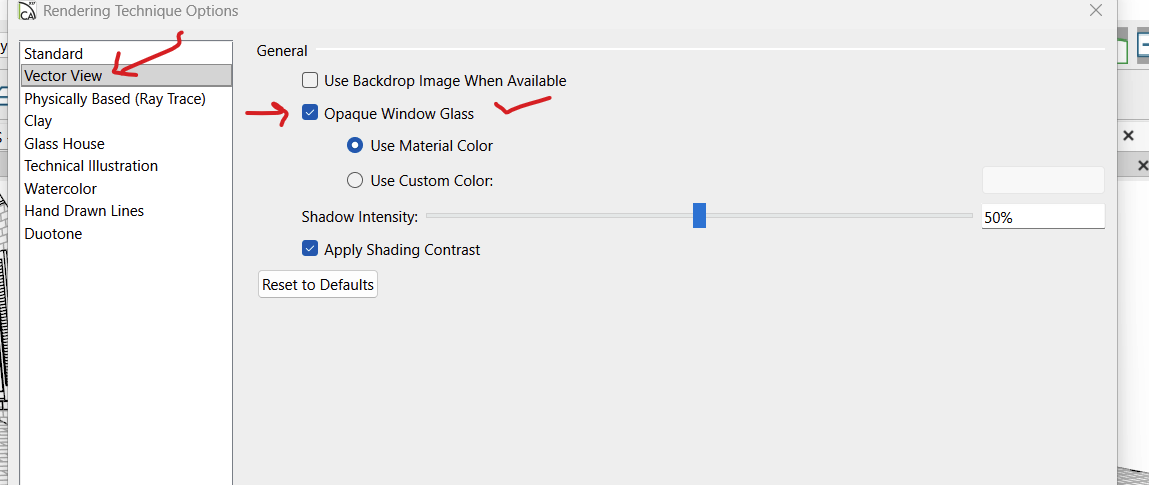
Task: Select the Clay rendering technique
Action: (38, 121)
